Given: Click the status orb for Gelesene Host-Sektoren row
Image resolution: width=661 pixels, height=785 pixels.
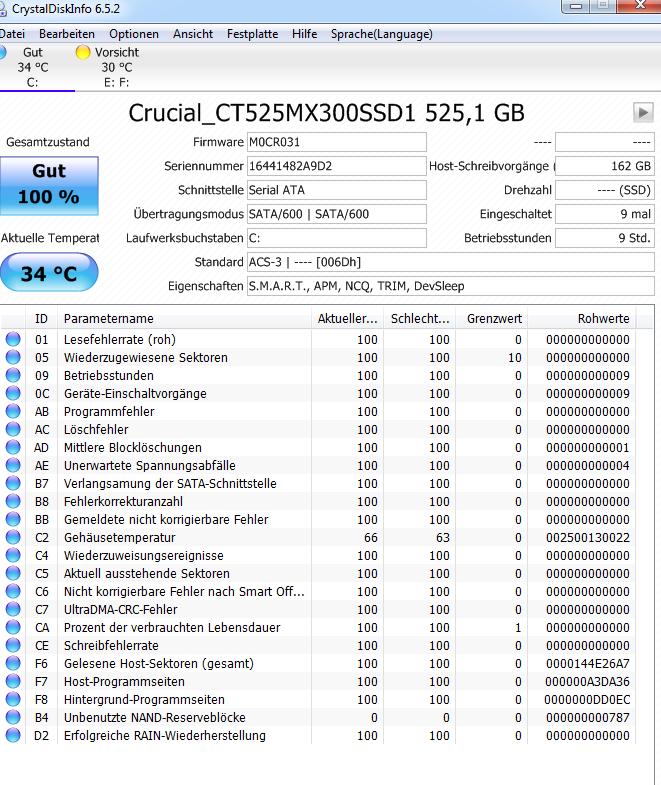Looking at the screenshot, I should 13,663.
